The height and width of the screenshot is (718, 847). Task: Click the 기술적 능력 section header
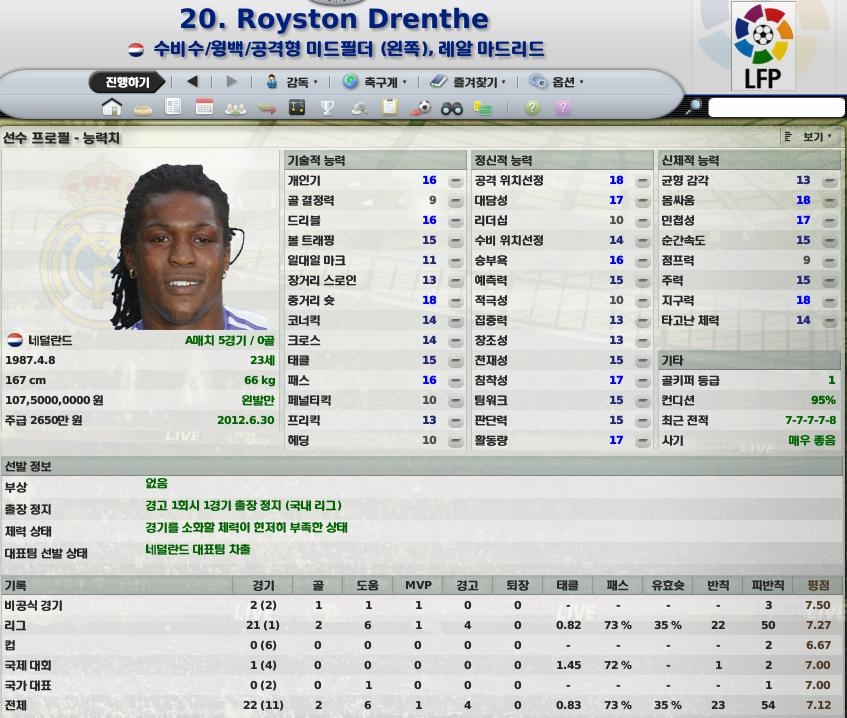(374, 160)
